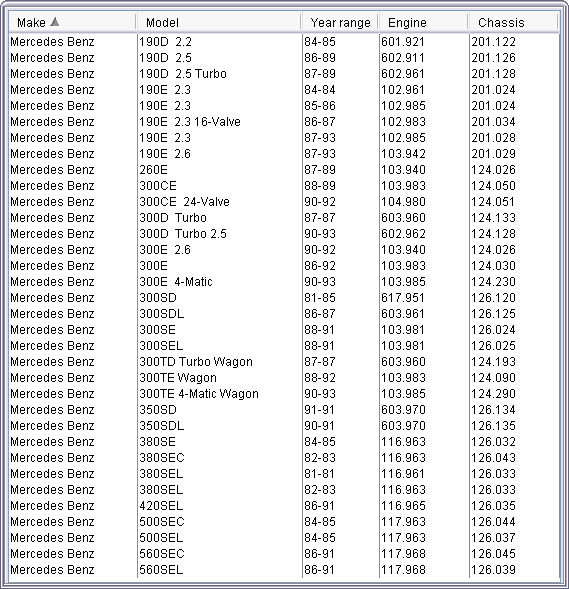Click chassis value 126.045
Screen dimensions: 569x589
click(494, 554)
